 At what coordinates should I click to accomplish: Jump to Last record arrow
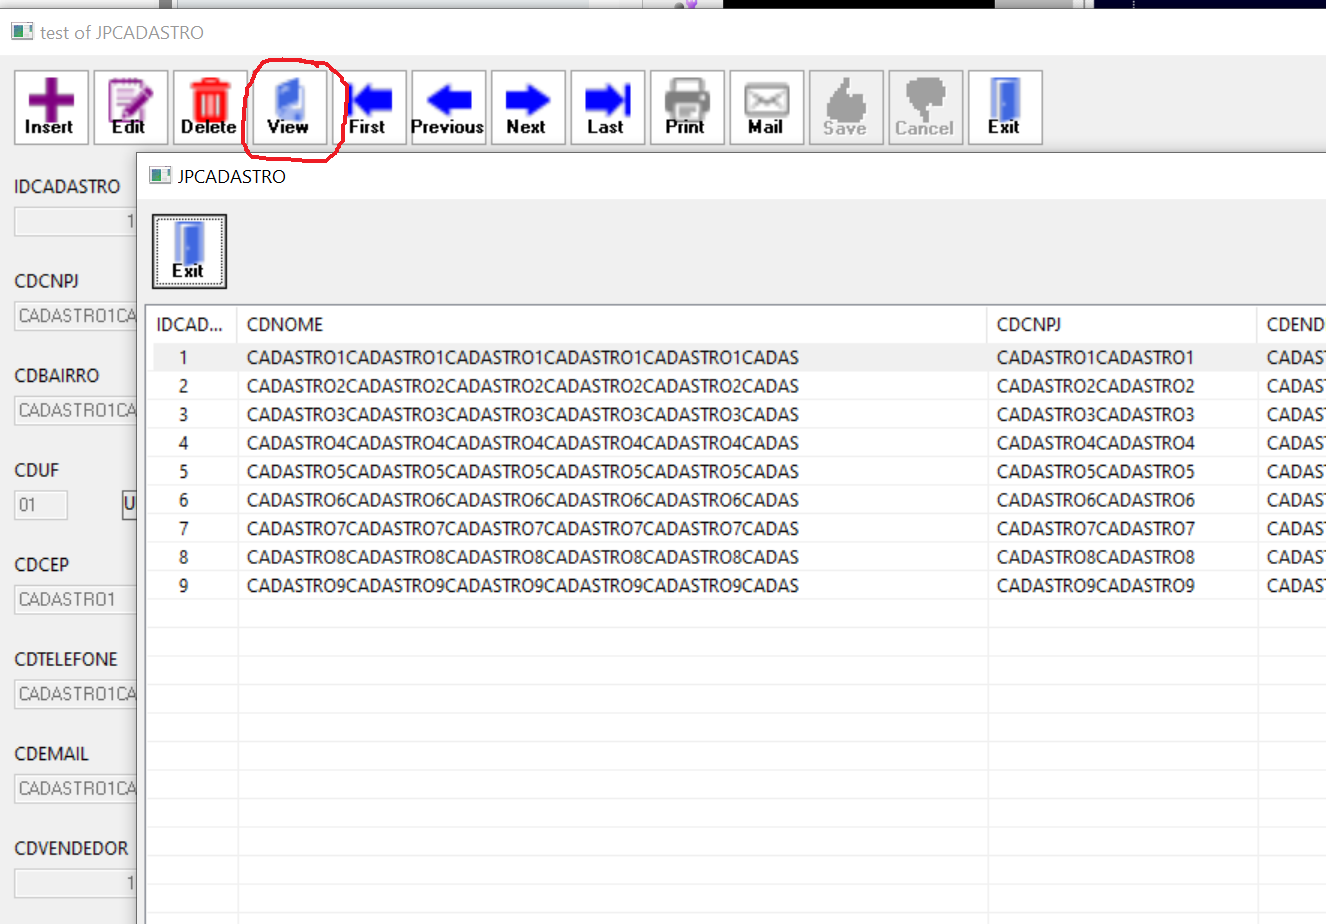click(x=607, y=107)
